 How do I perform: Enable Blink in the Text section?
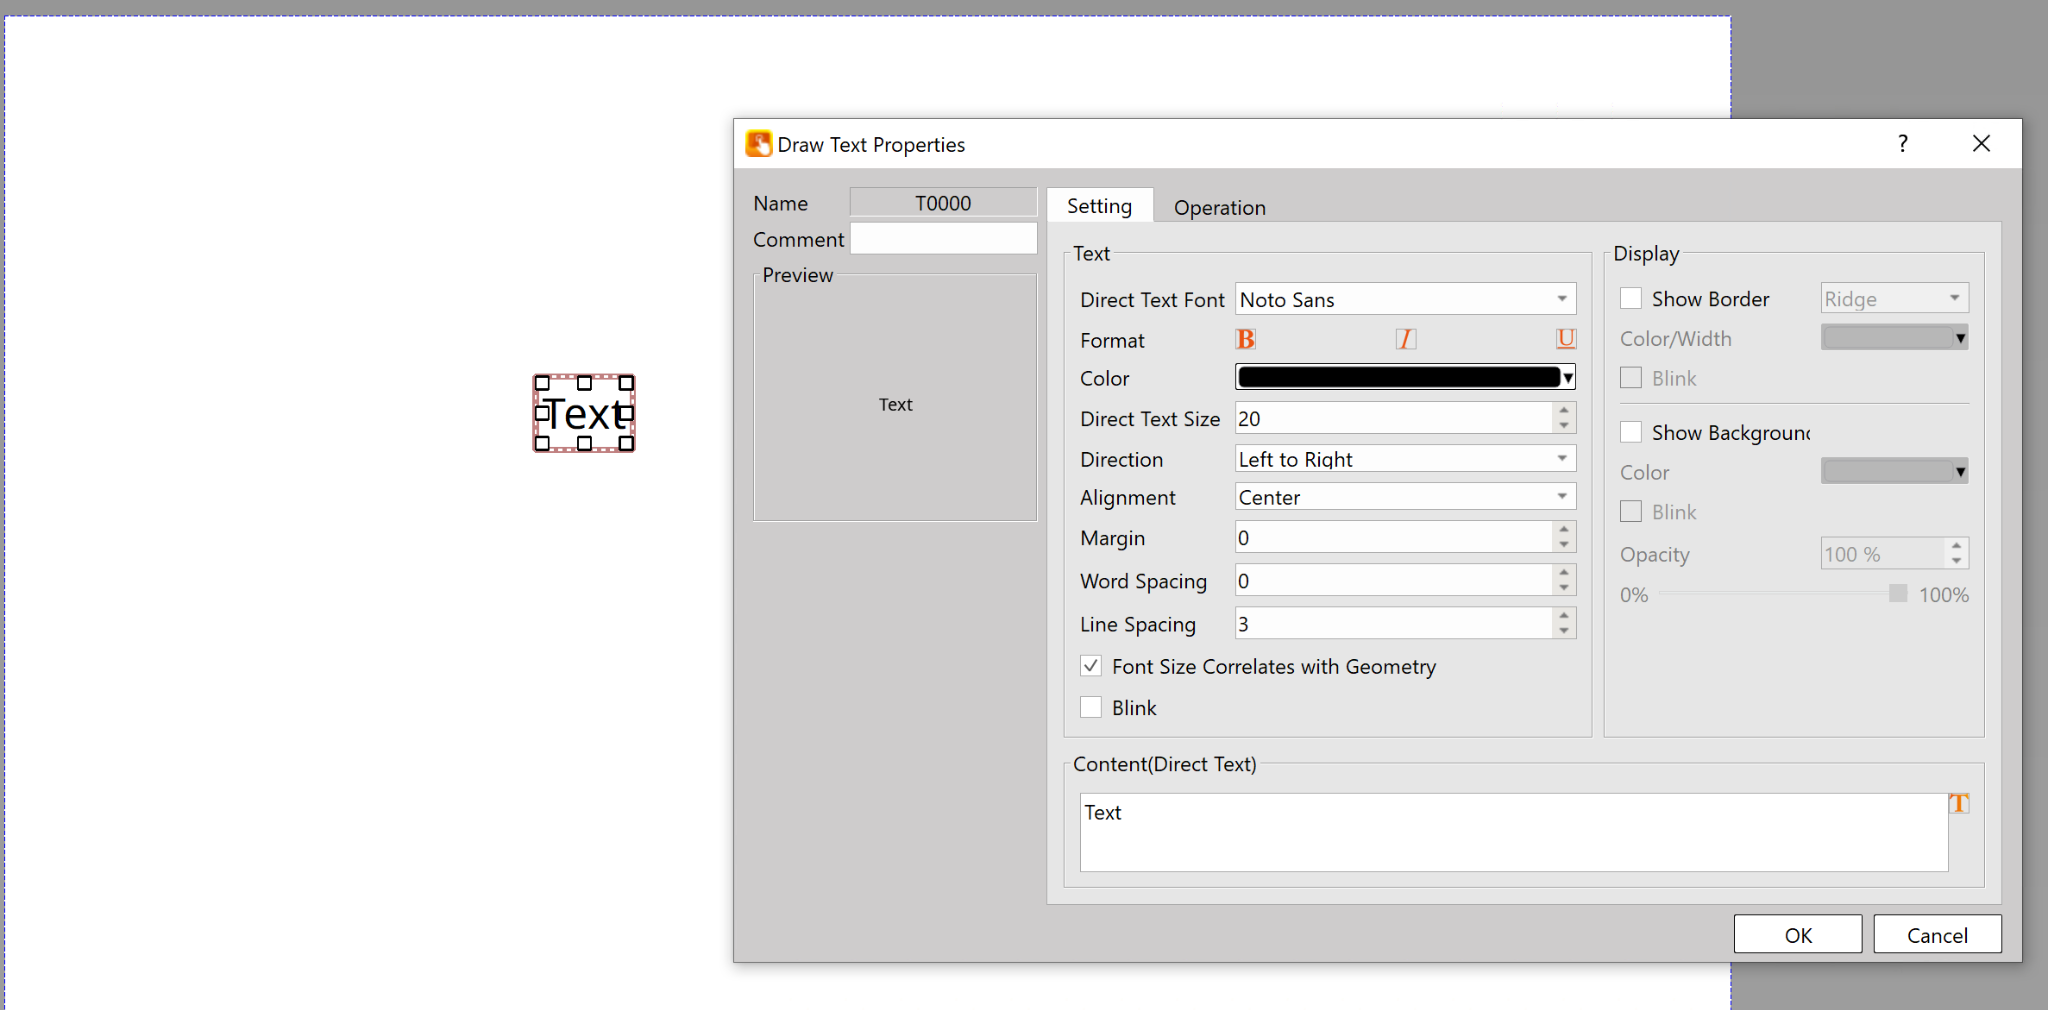click(x=1091, y=708)
